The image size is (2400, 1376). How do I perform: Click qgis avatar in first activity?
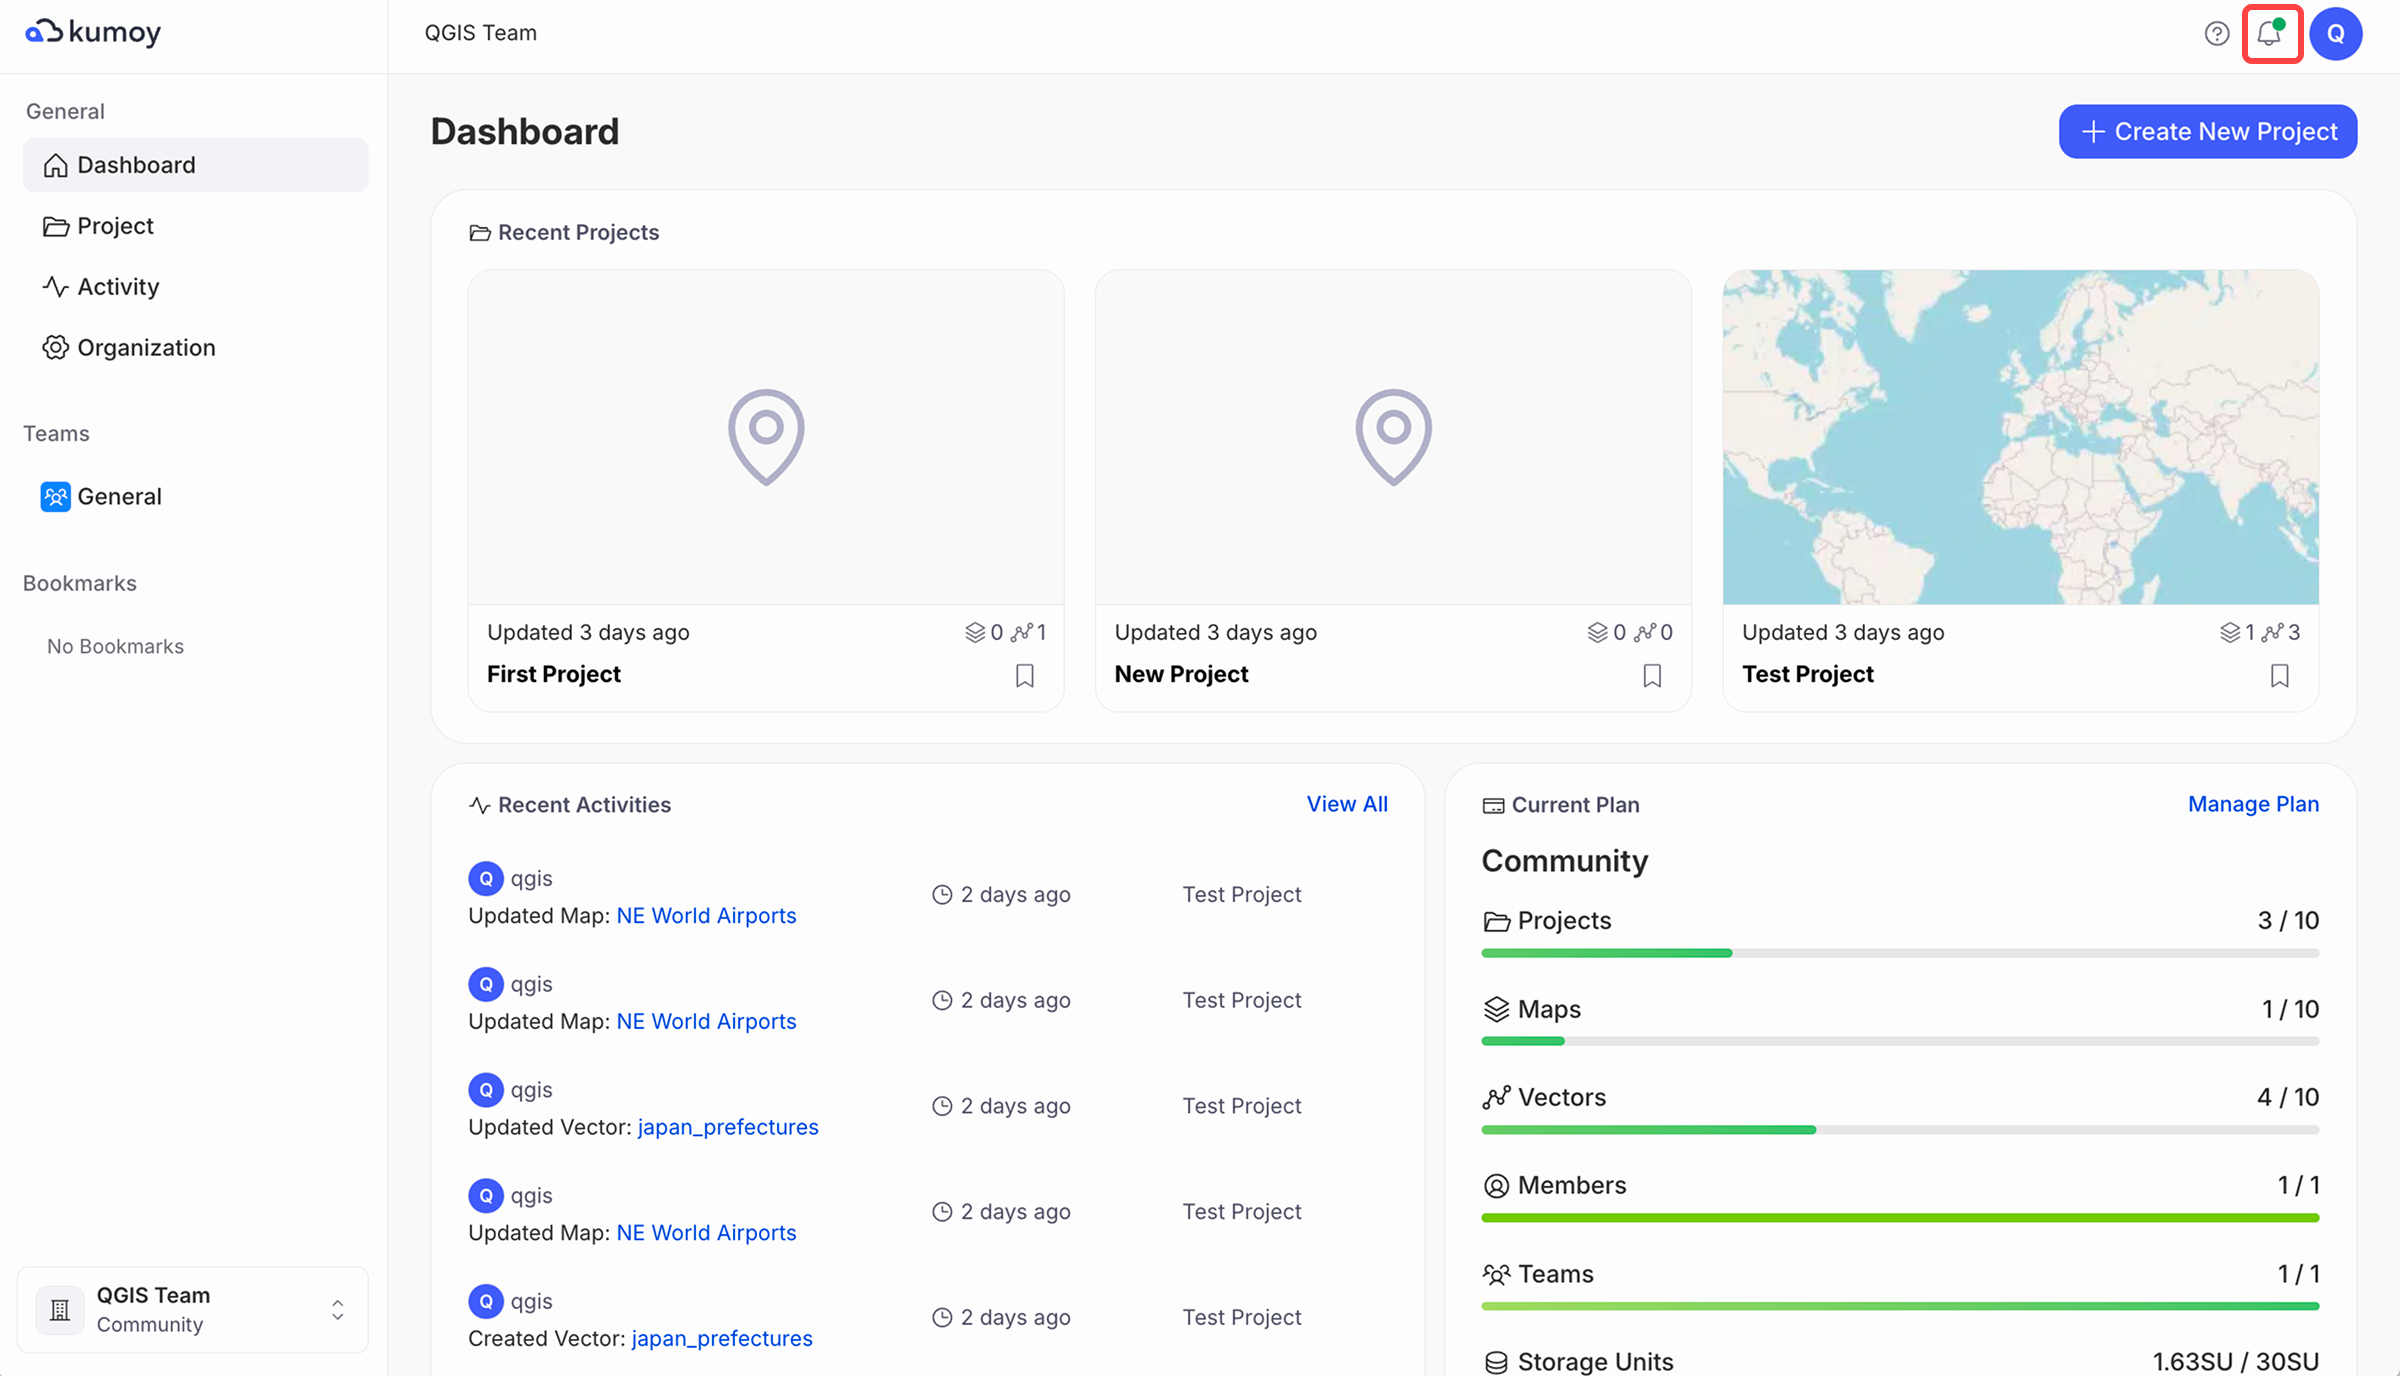(x=485, y=878)
